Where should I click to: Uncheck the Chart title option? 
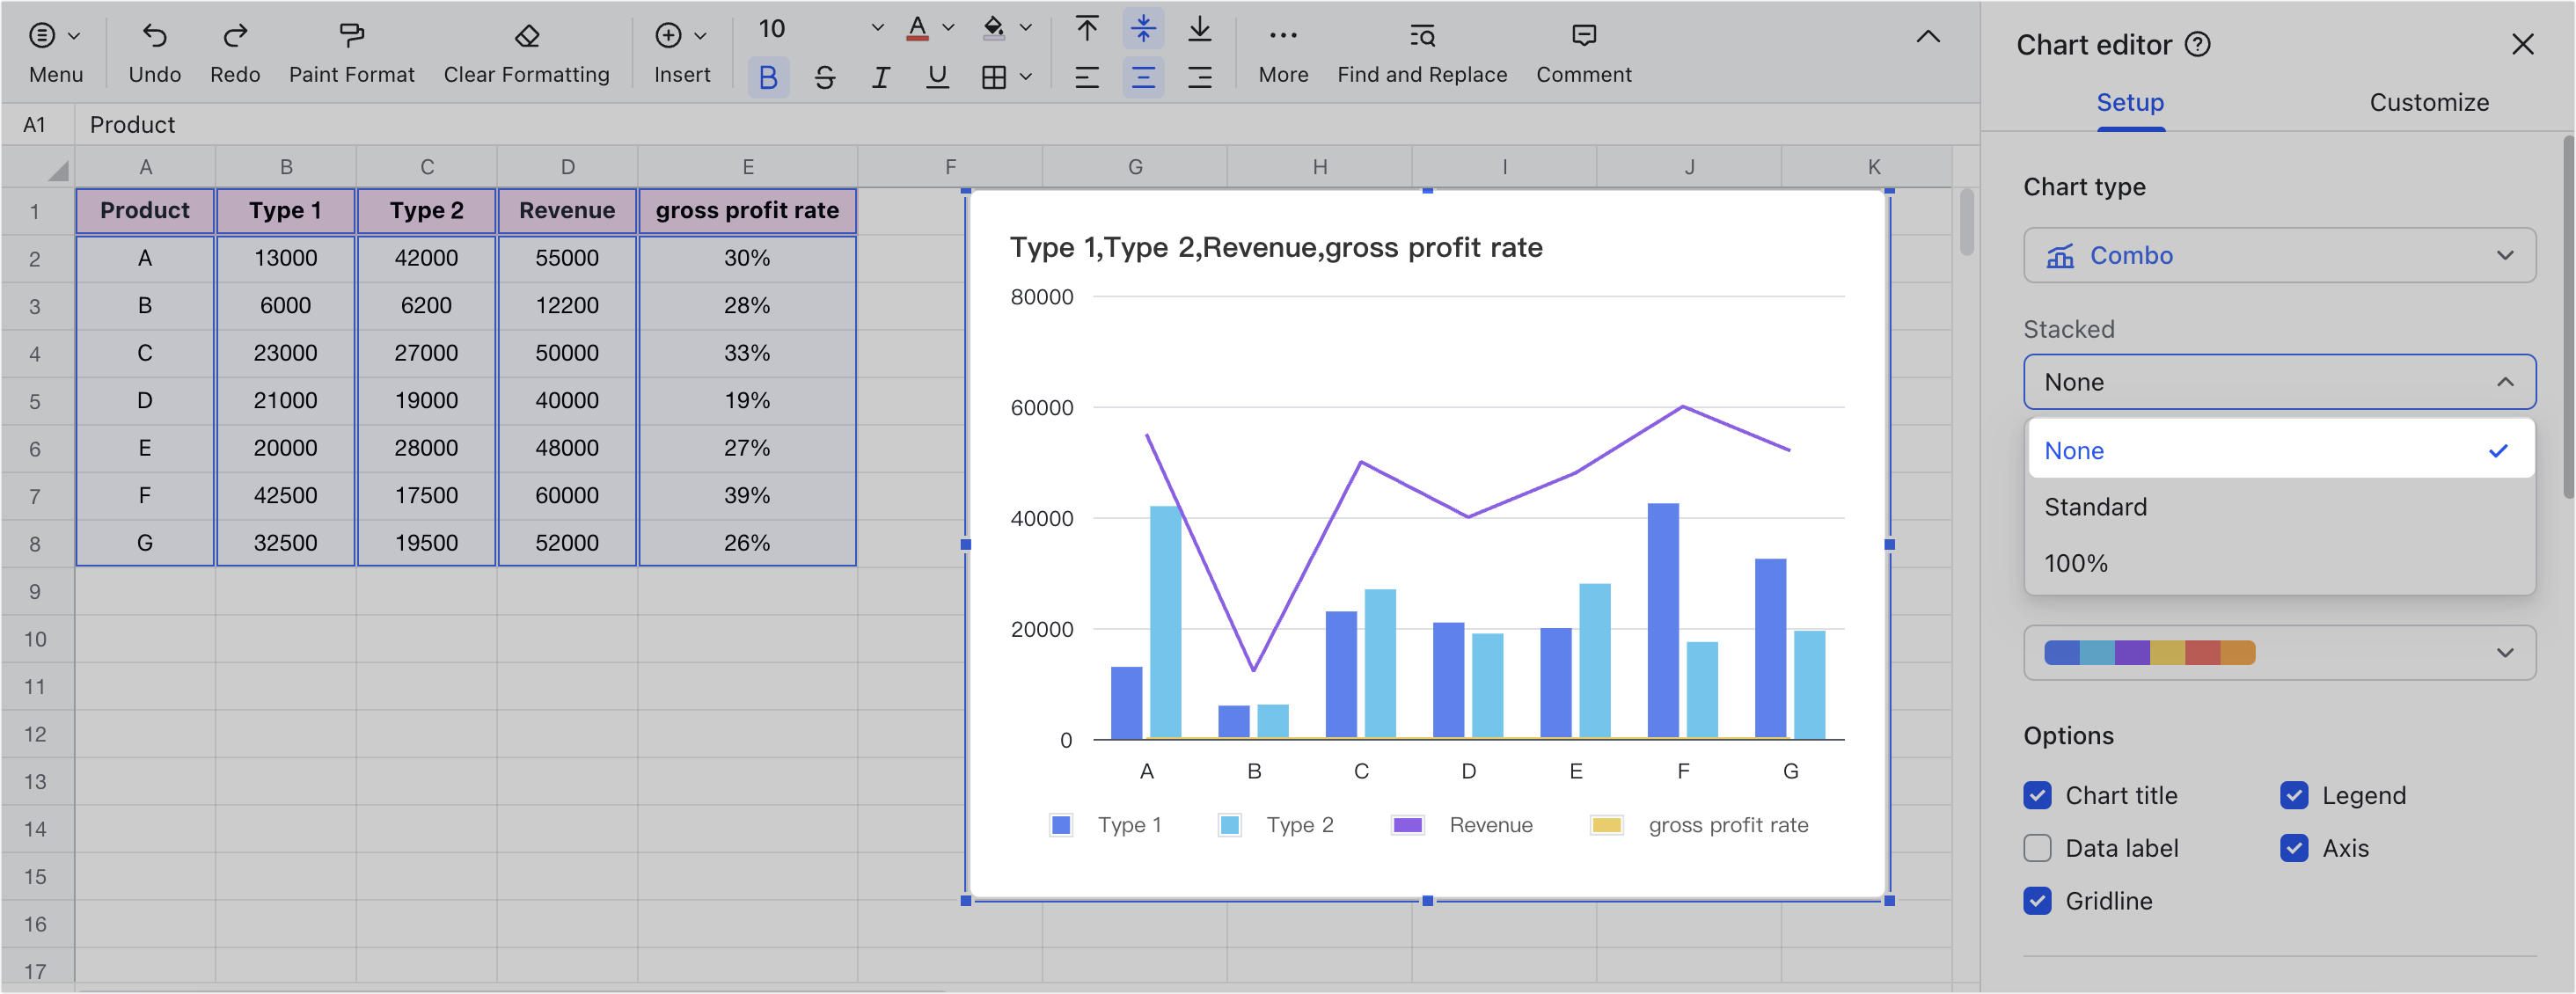(x=2037, y=795)
